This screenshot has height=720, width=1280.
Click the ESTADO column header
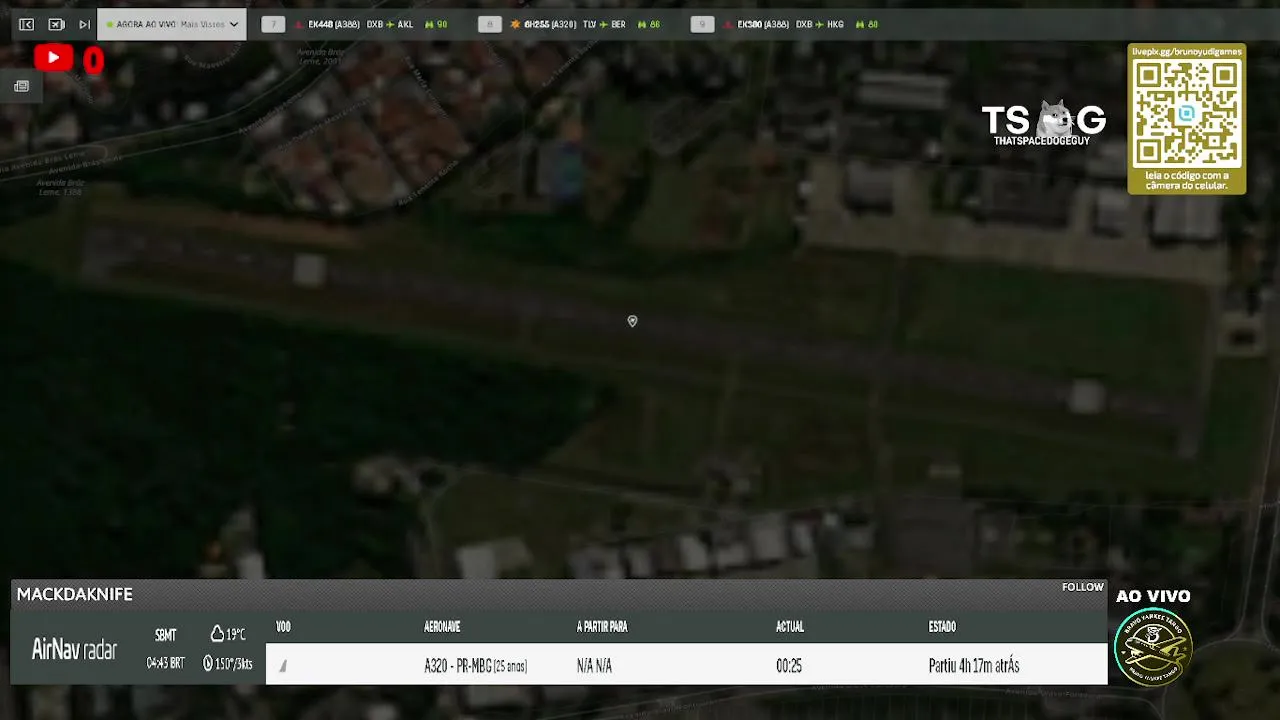[942, 627]
